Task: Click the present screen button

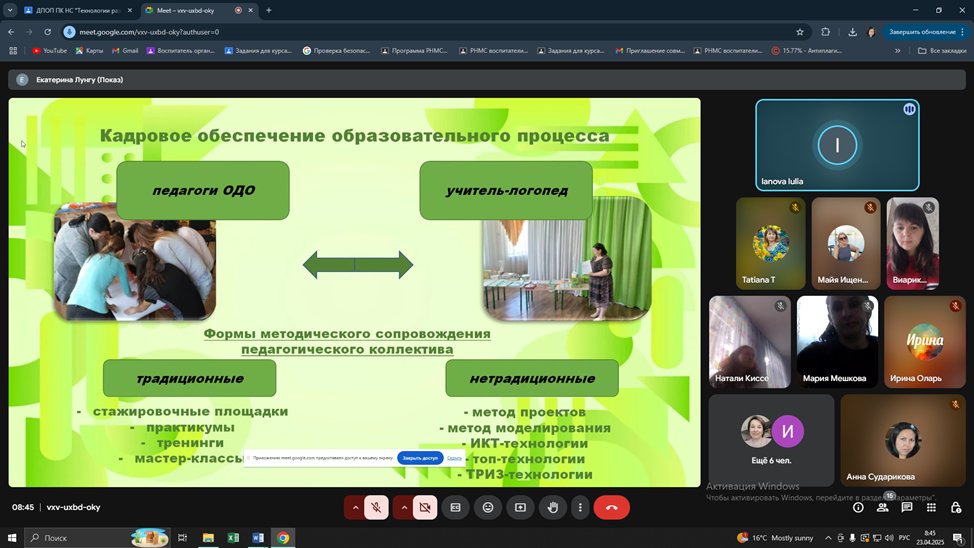Action: click(x=521, y=508)
